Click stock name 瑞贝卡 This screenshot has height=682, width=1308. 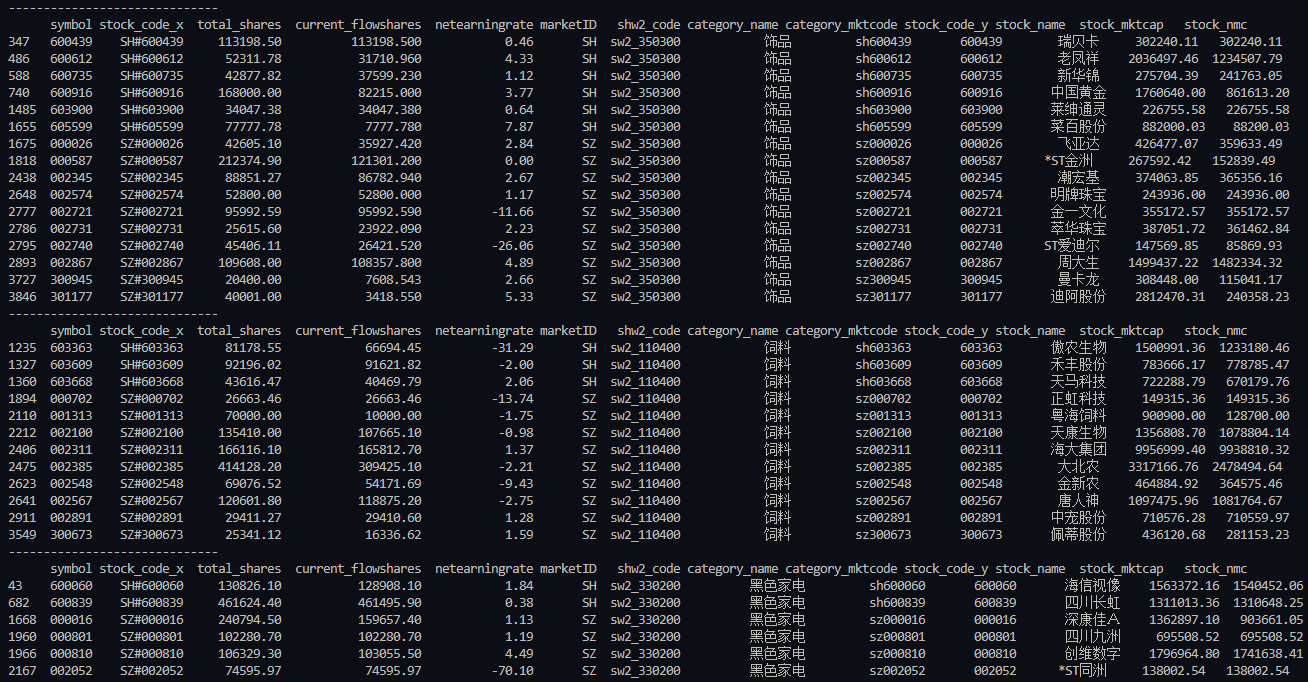[x=1078, y=42]
